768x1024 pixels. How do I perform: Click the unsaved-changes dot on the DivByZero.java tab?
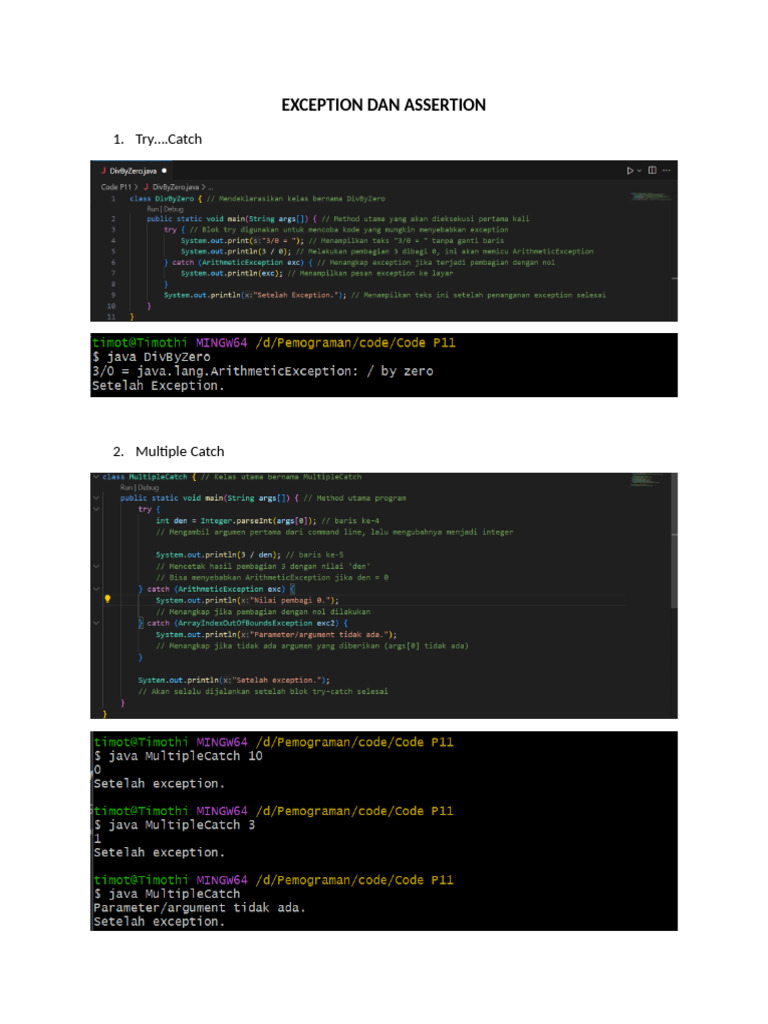[x=164, y=171]
